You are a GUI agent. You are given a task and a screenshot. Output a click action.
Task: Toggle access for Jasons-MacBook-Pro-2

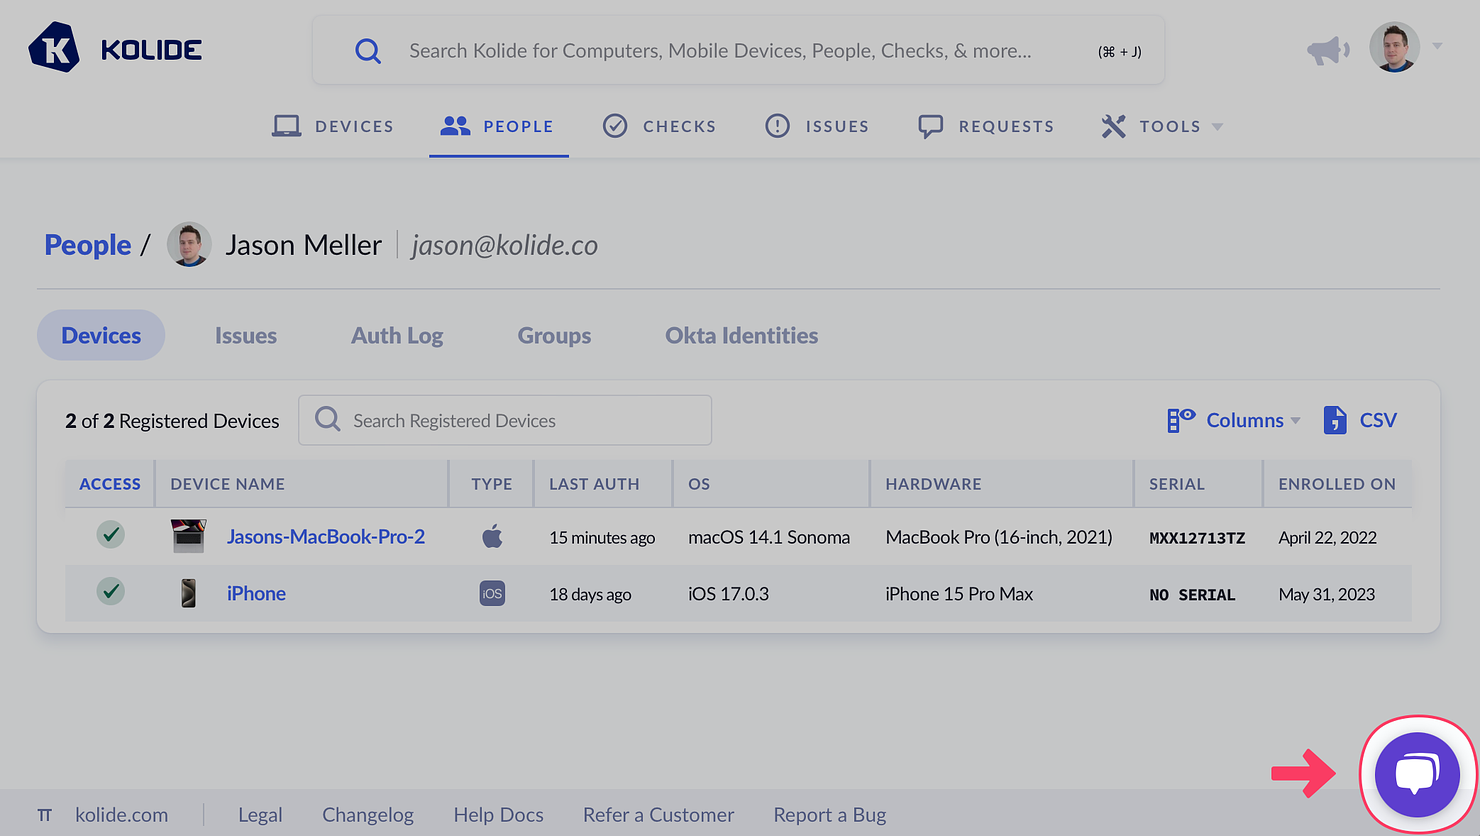(110, 535)
